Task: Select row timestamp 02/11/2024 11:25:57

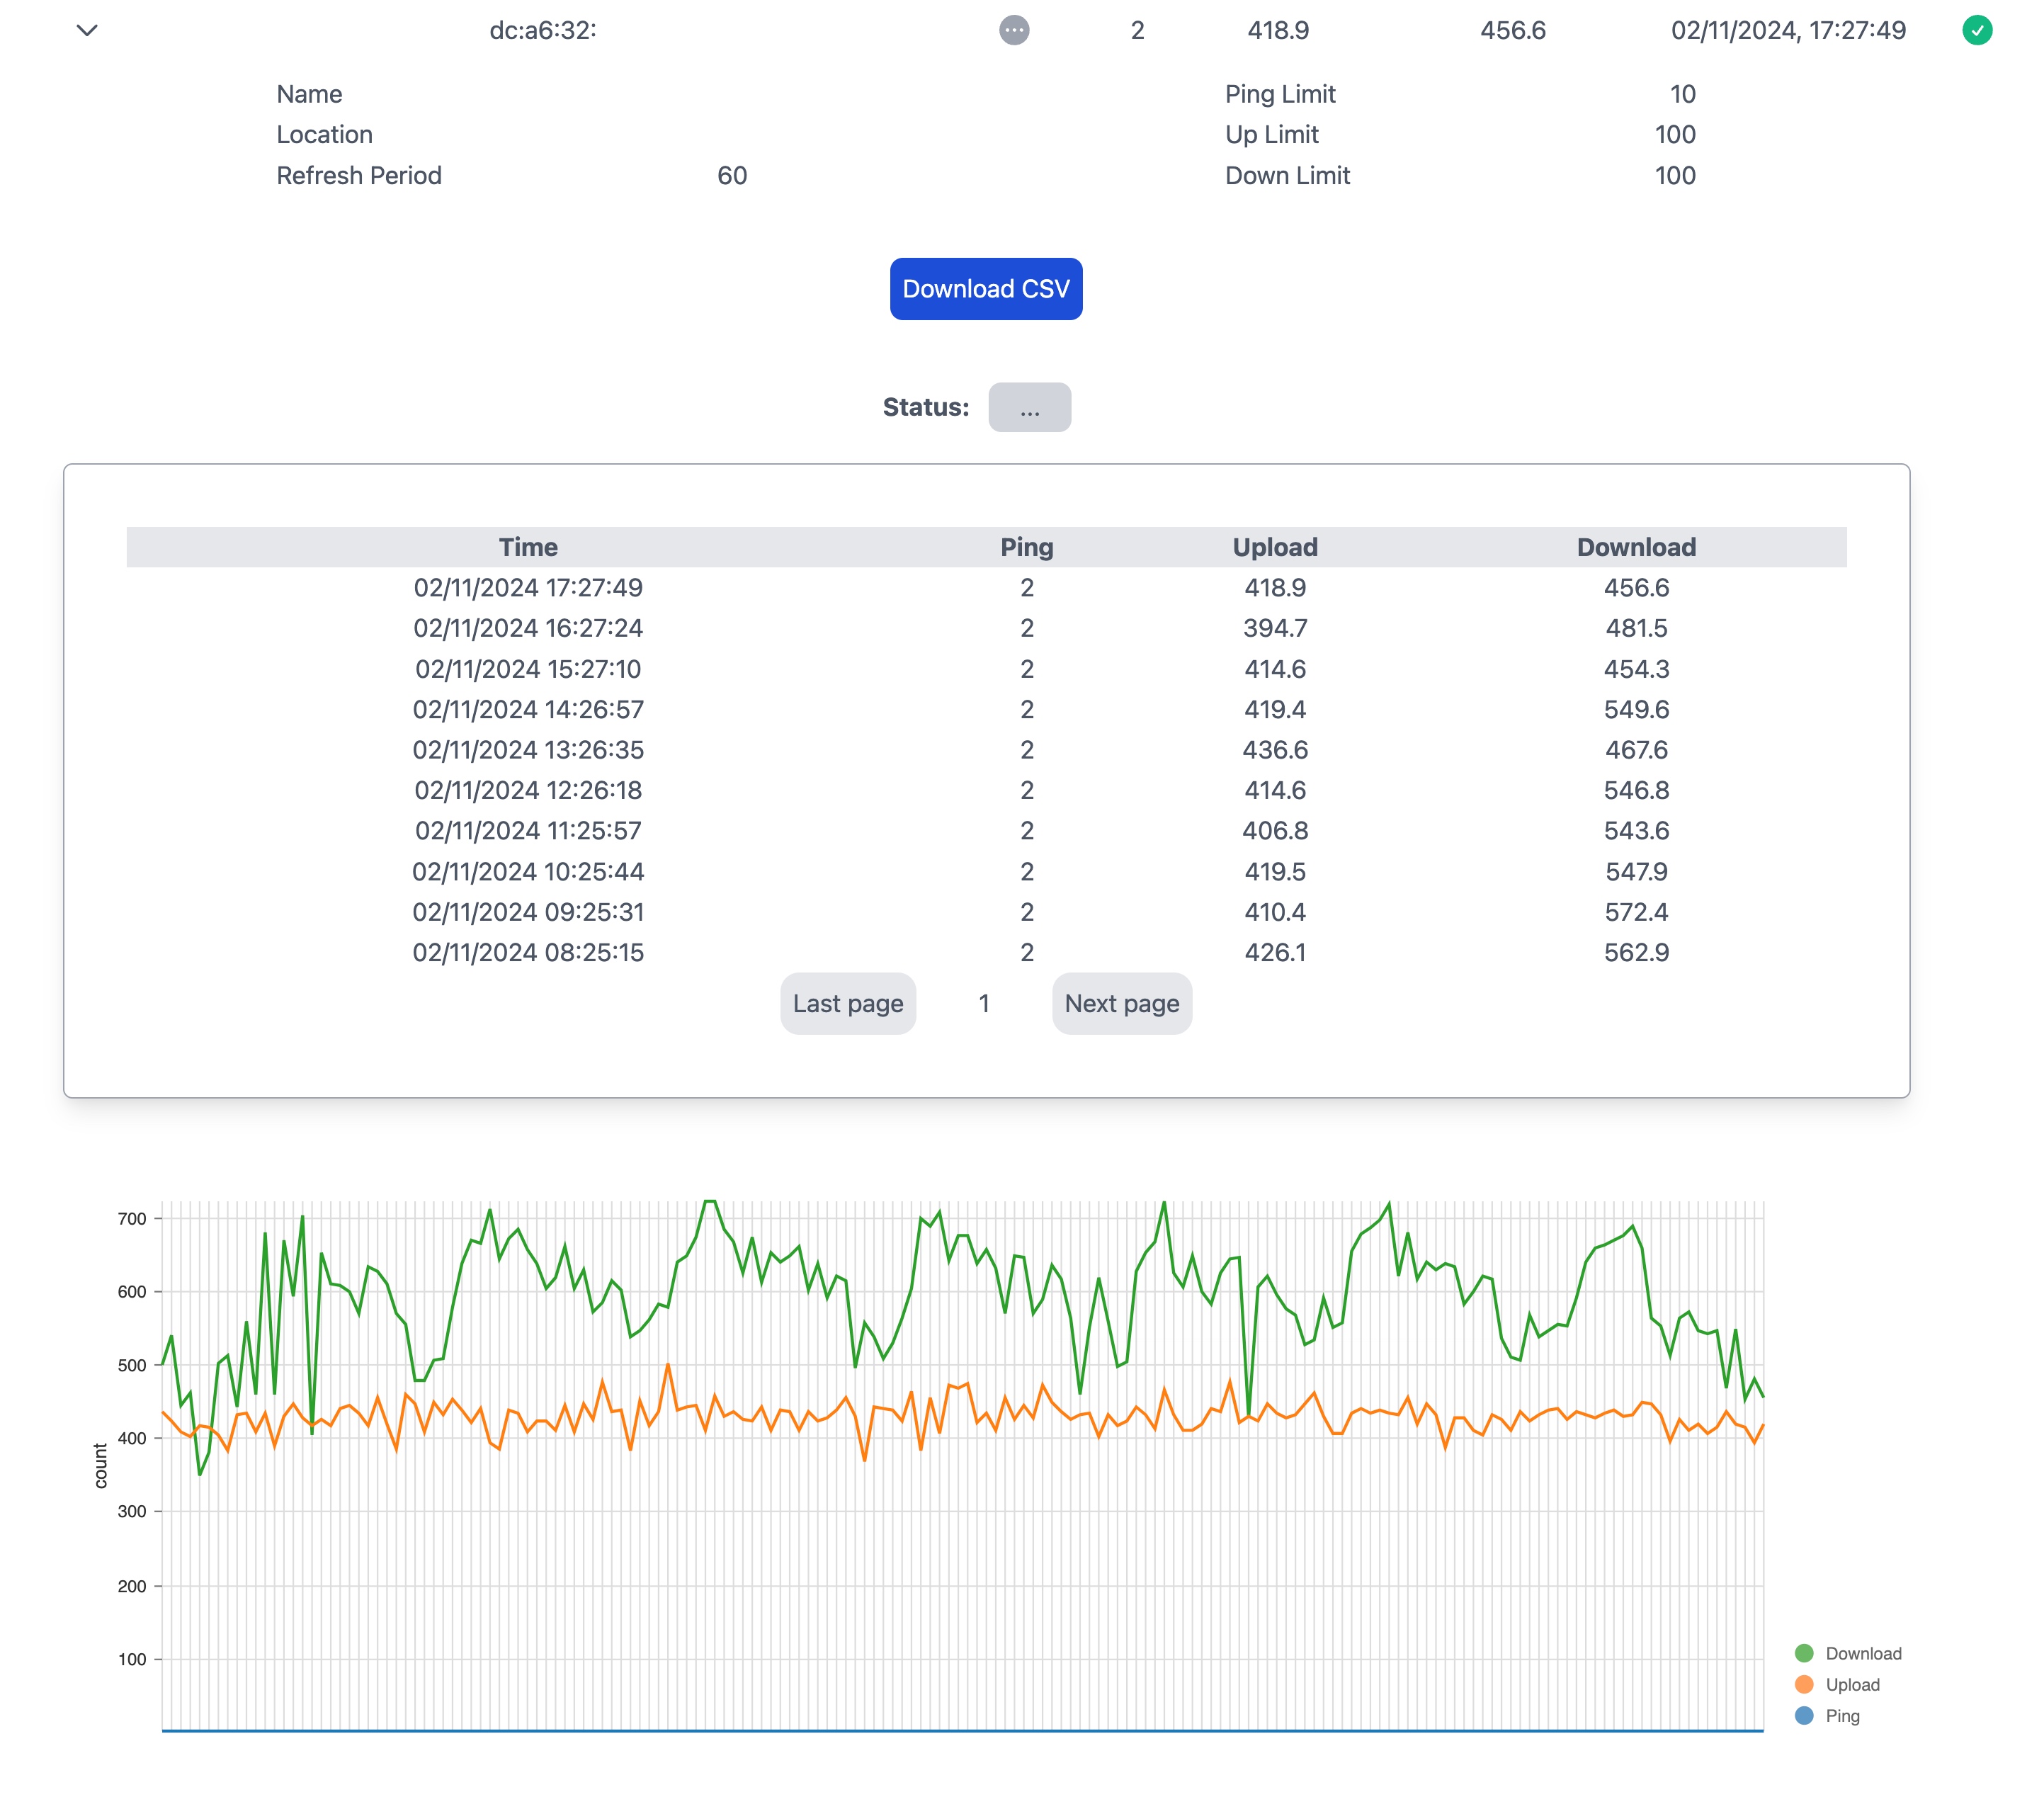Action: click(528, 831)
